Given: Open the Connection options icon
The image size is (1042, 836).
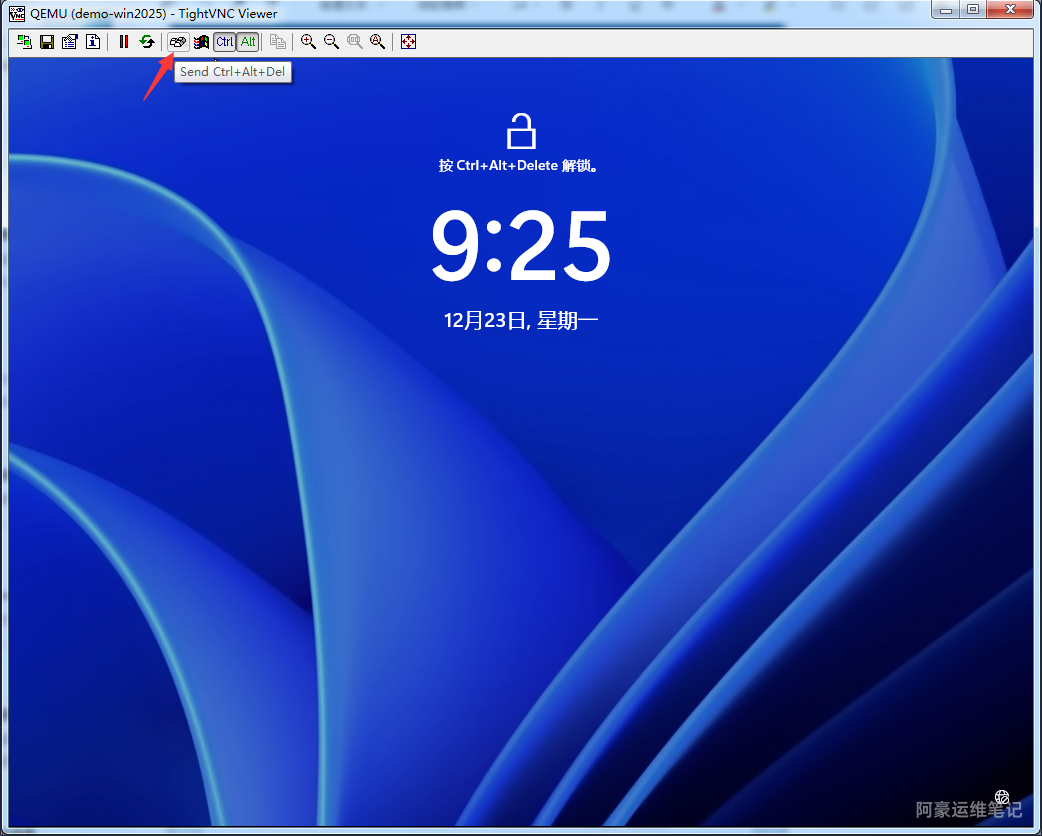Looking at the screenshot, I should click(x=69, y=42).
